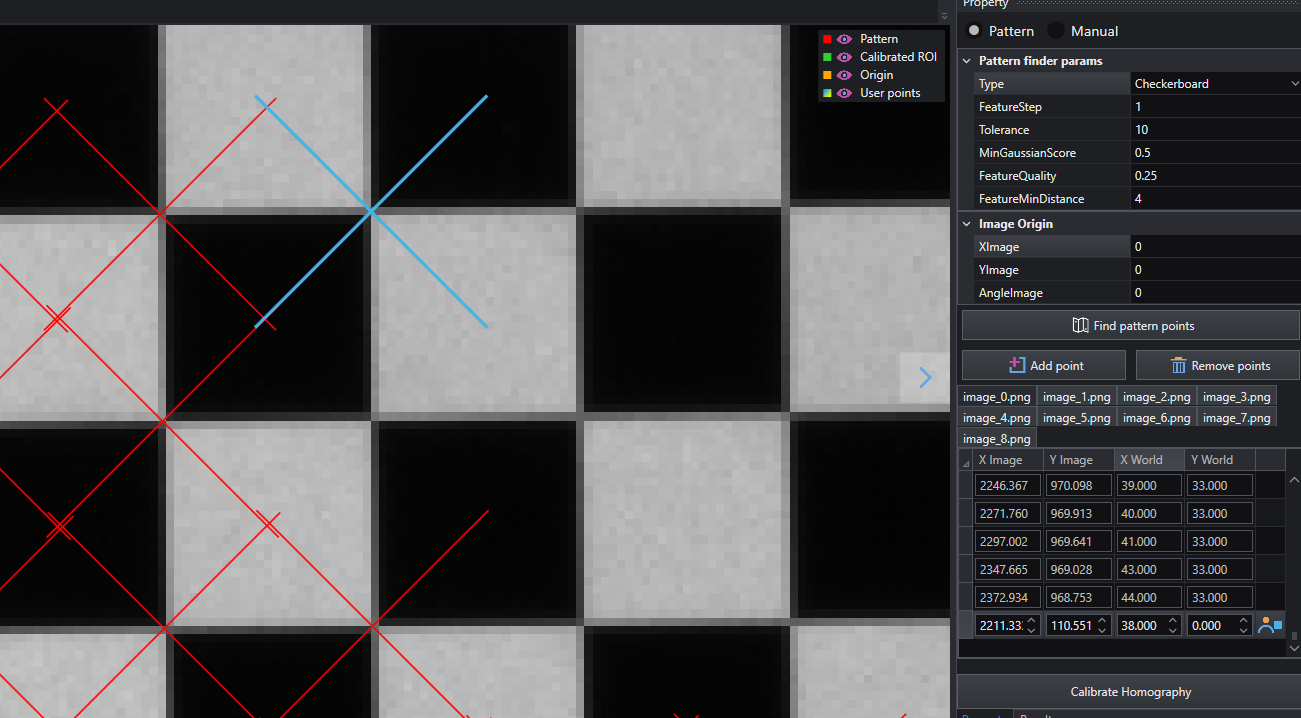This screenshot has width=1301, height=718.
Task: Toggle visibility eye for Calibrated ROI overlay
Action: [x=844, y=57]
